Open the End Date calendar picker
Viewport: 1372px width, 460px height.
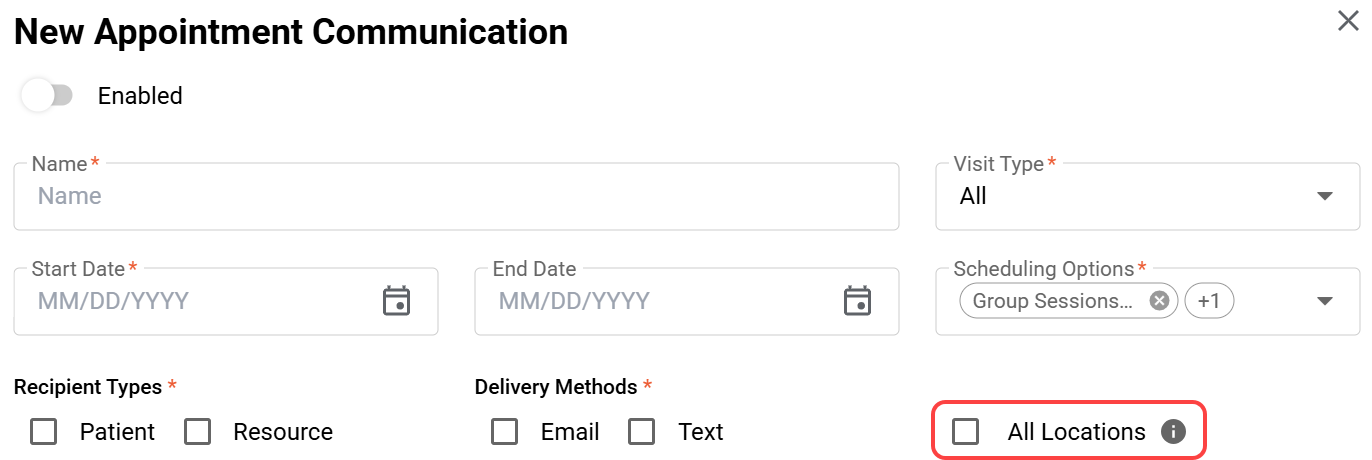(x=857, y=300)
